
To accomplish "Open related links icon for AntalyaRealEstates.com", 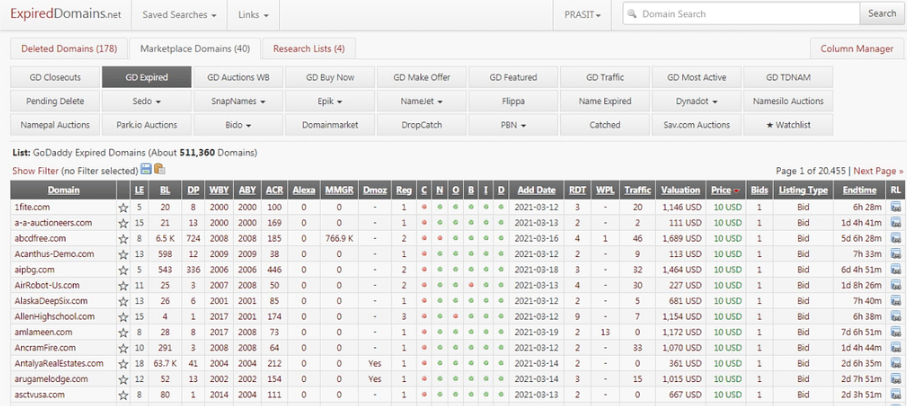I will point(896,363).
